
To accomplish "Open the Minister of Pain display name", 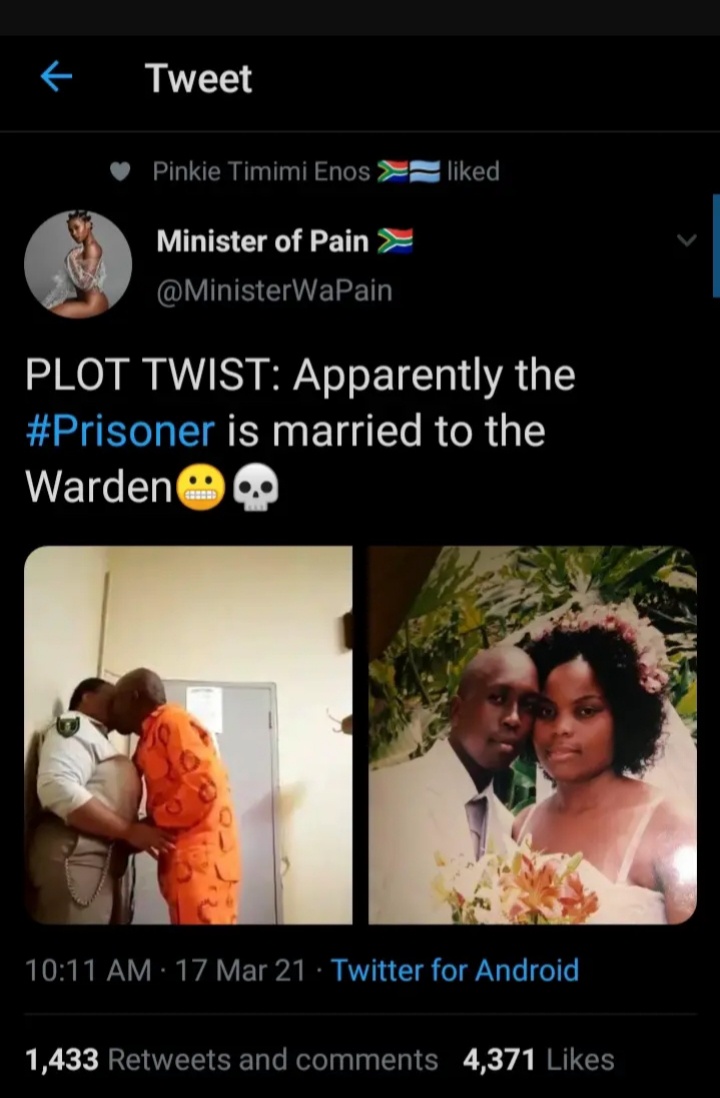I will click(263, 241).
